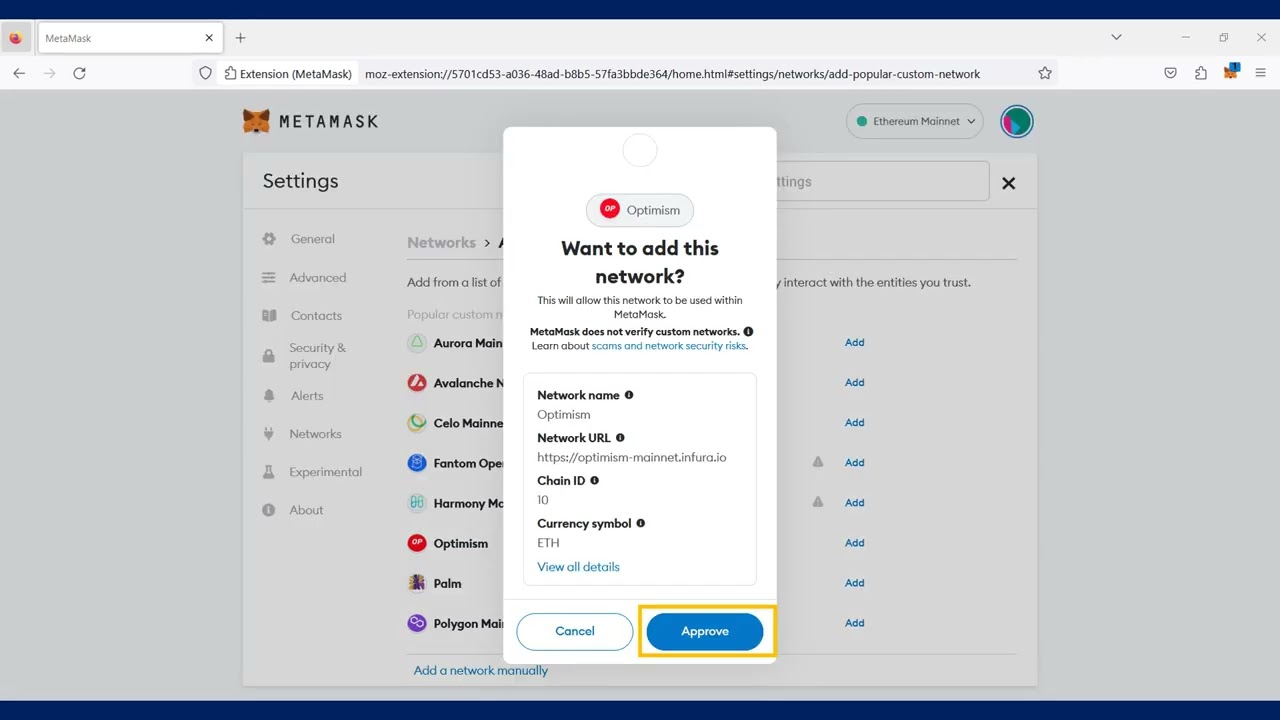
Task: Click the Alerts bell icon
Action: (269, 396)
